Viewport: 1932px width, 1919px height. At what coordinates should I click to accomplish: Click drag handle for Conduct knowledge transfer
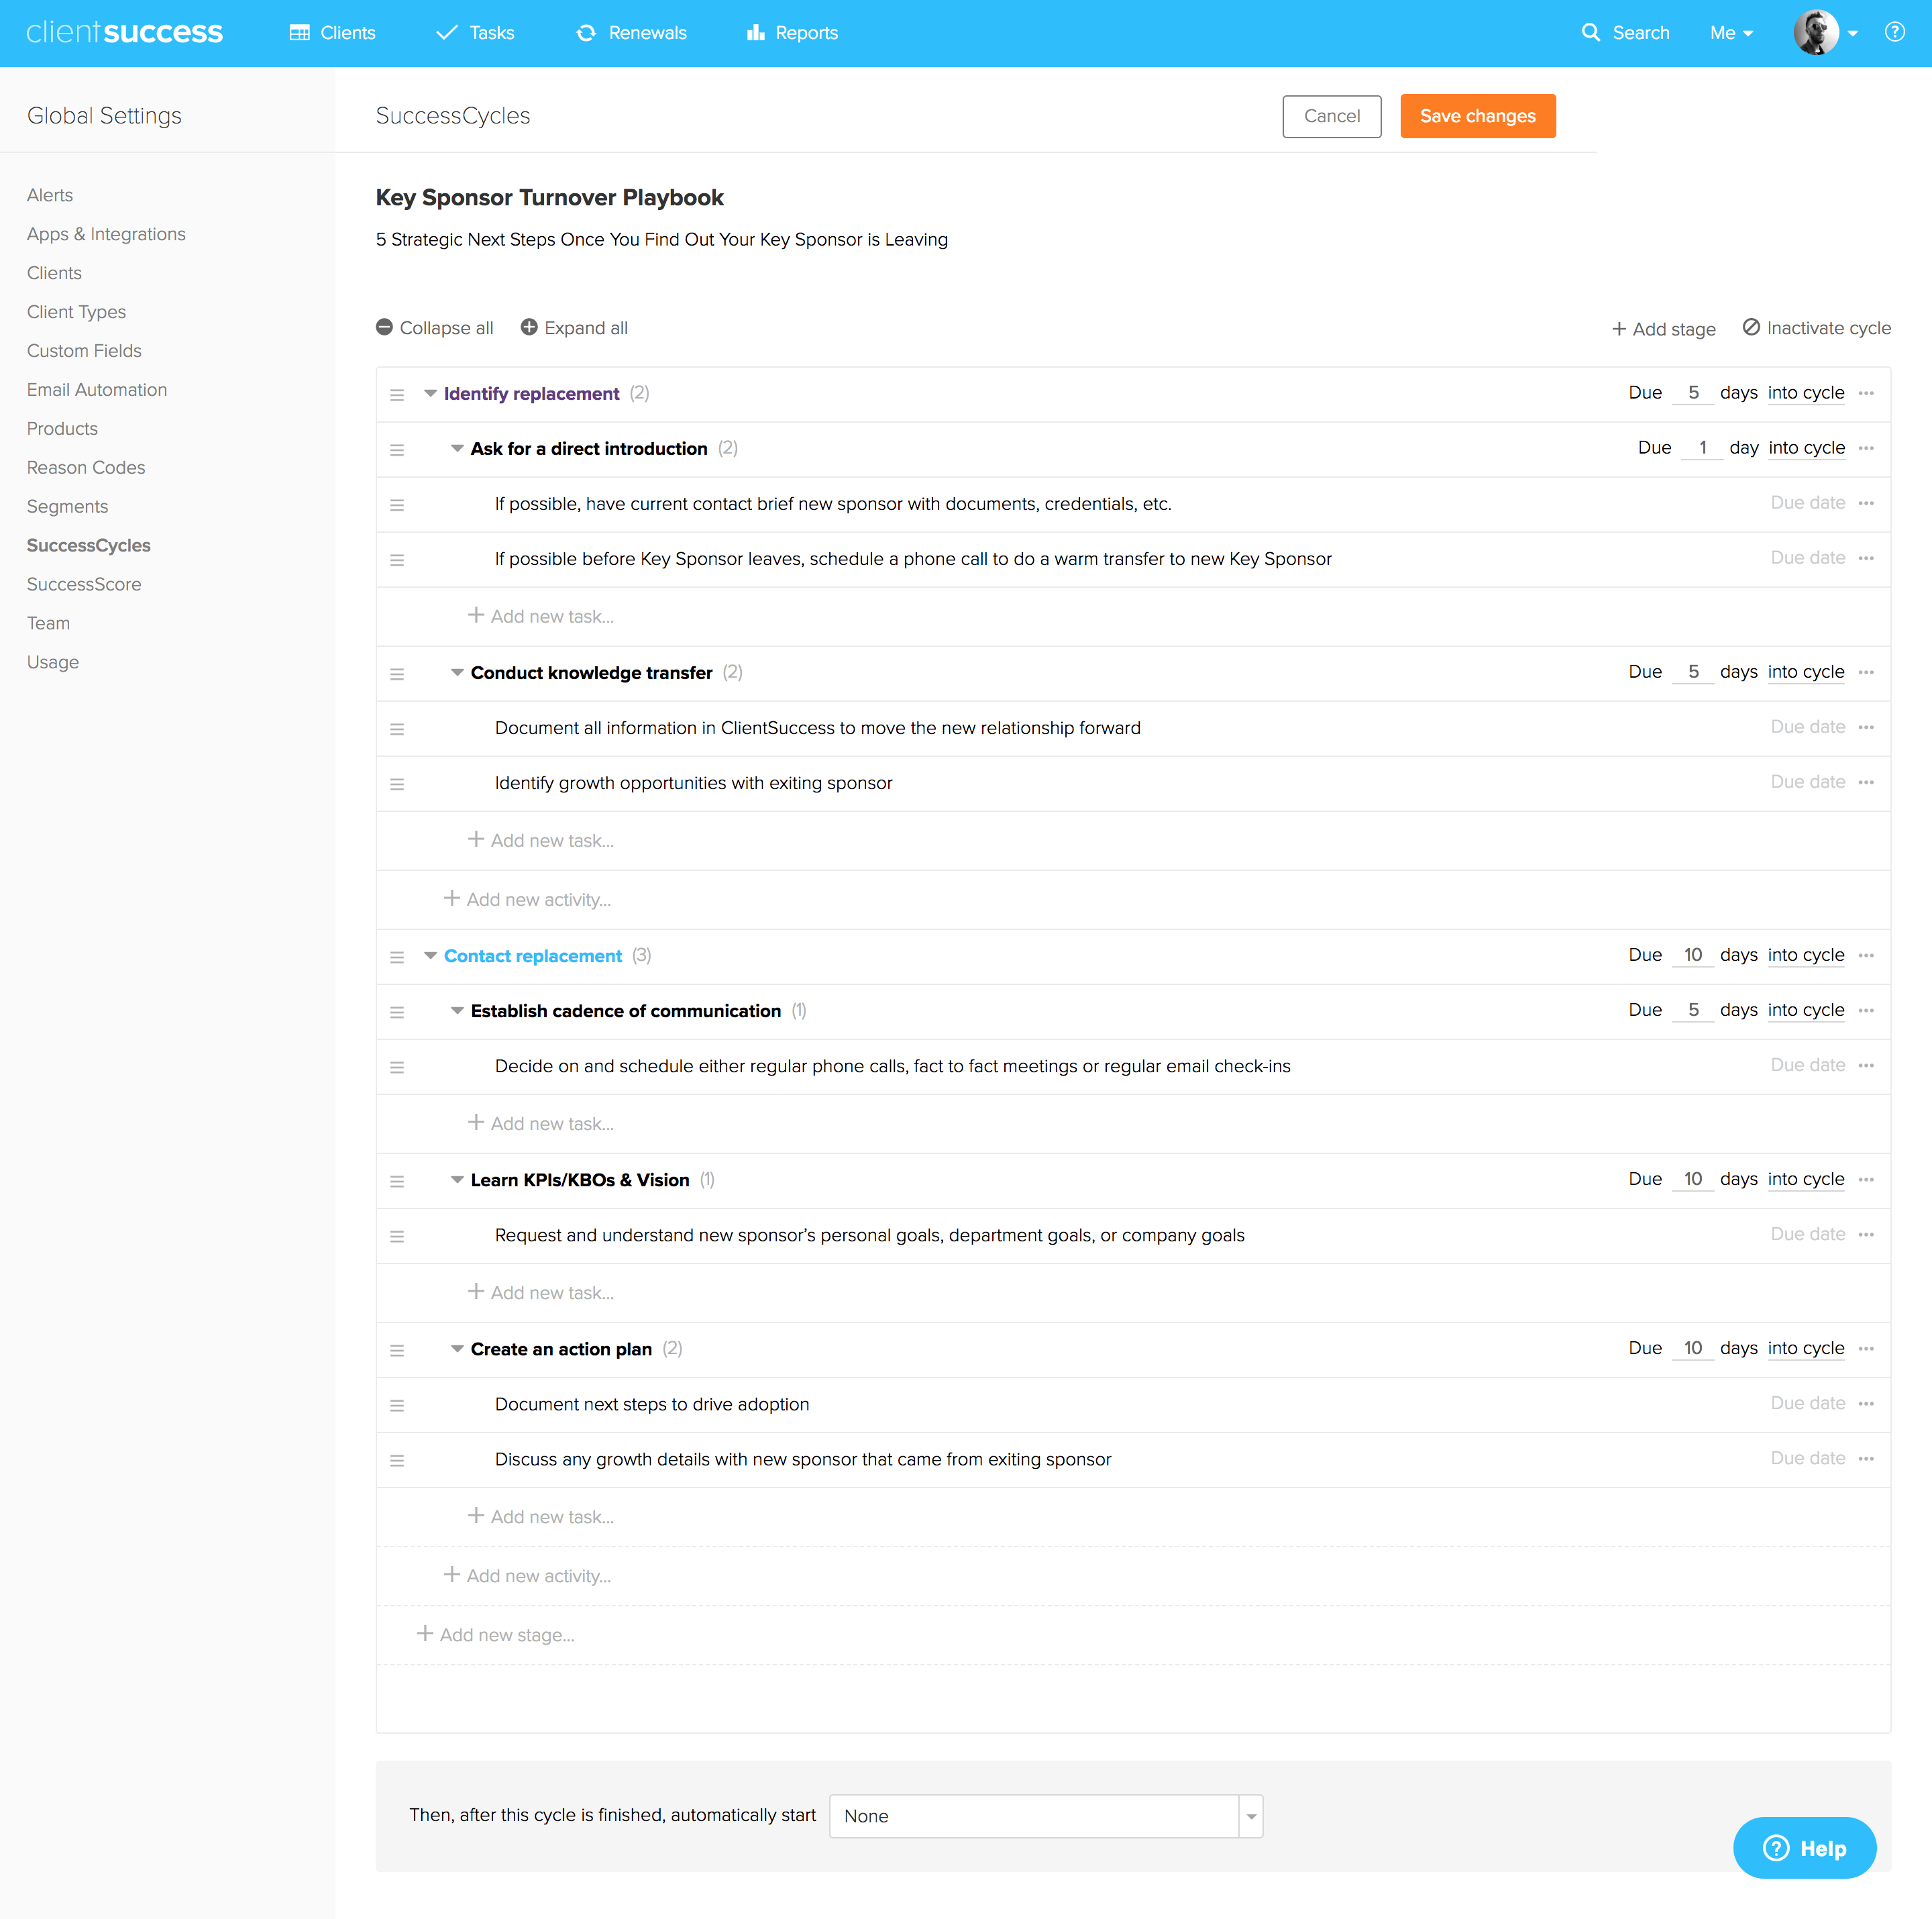tap(397, 673)
